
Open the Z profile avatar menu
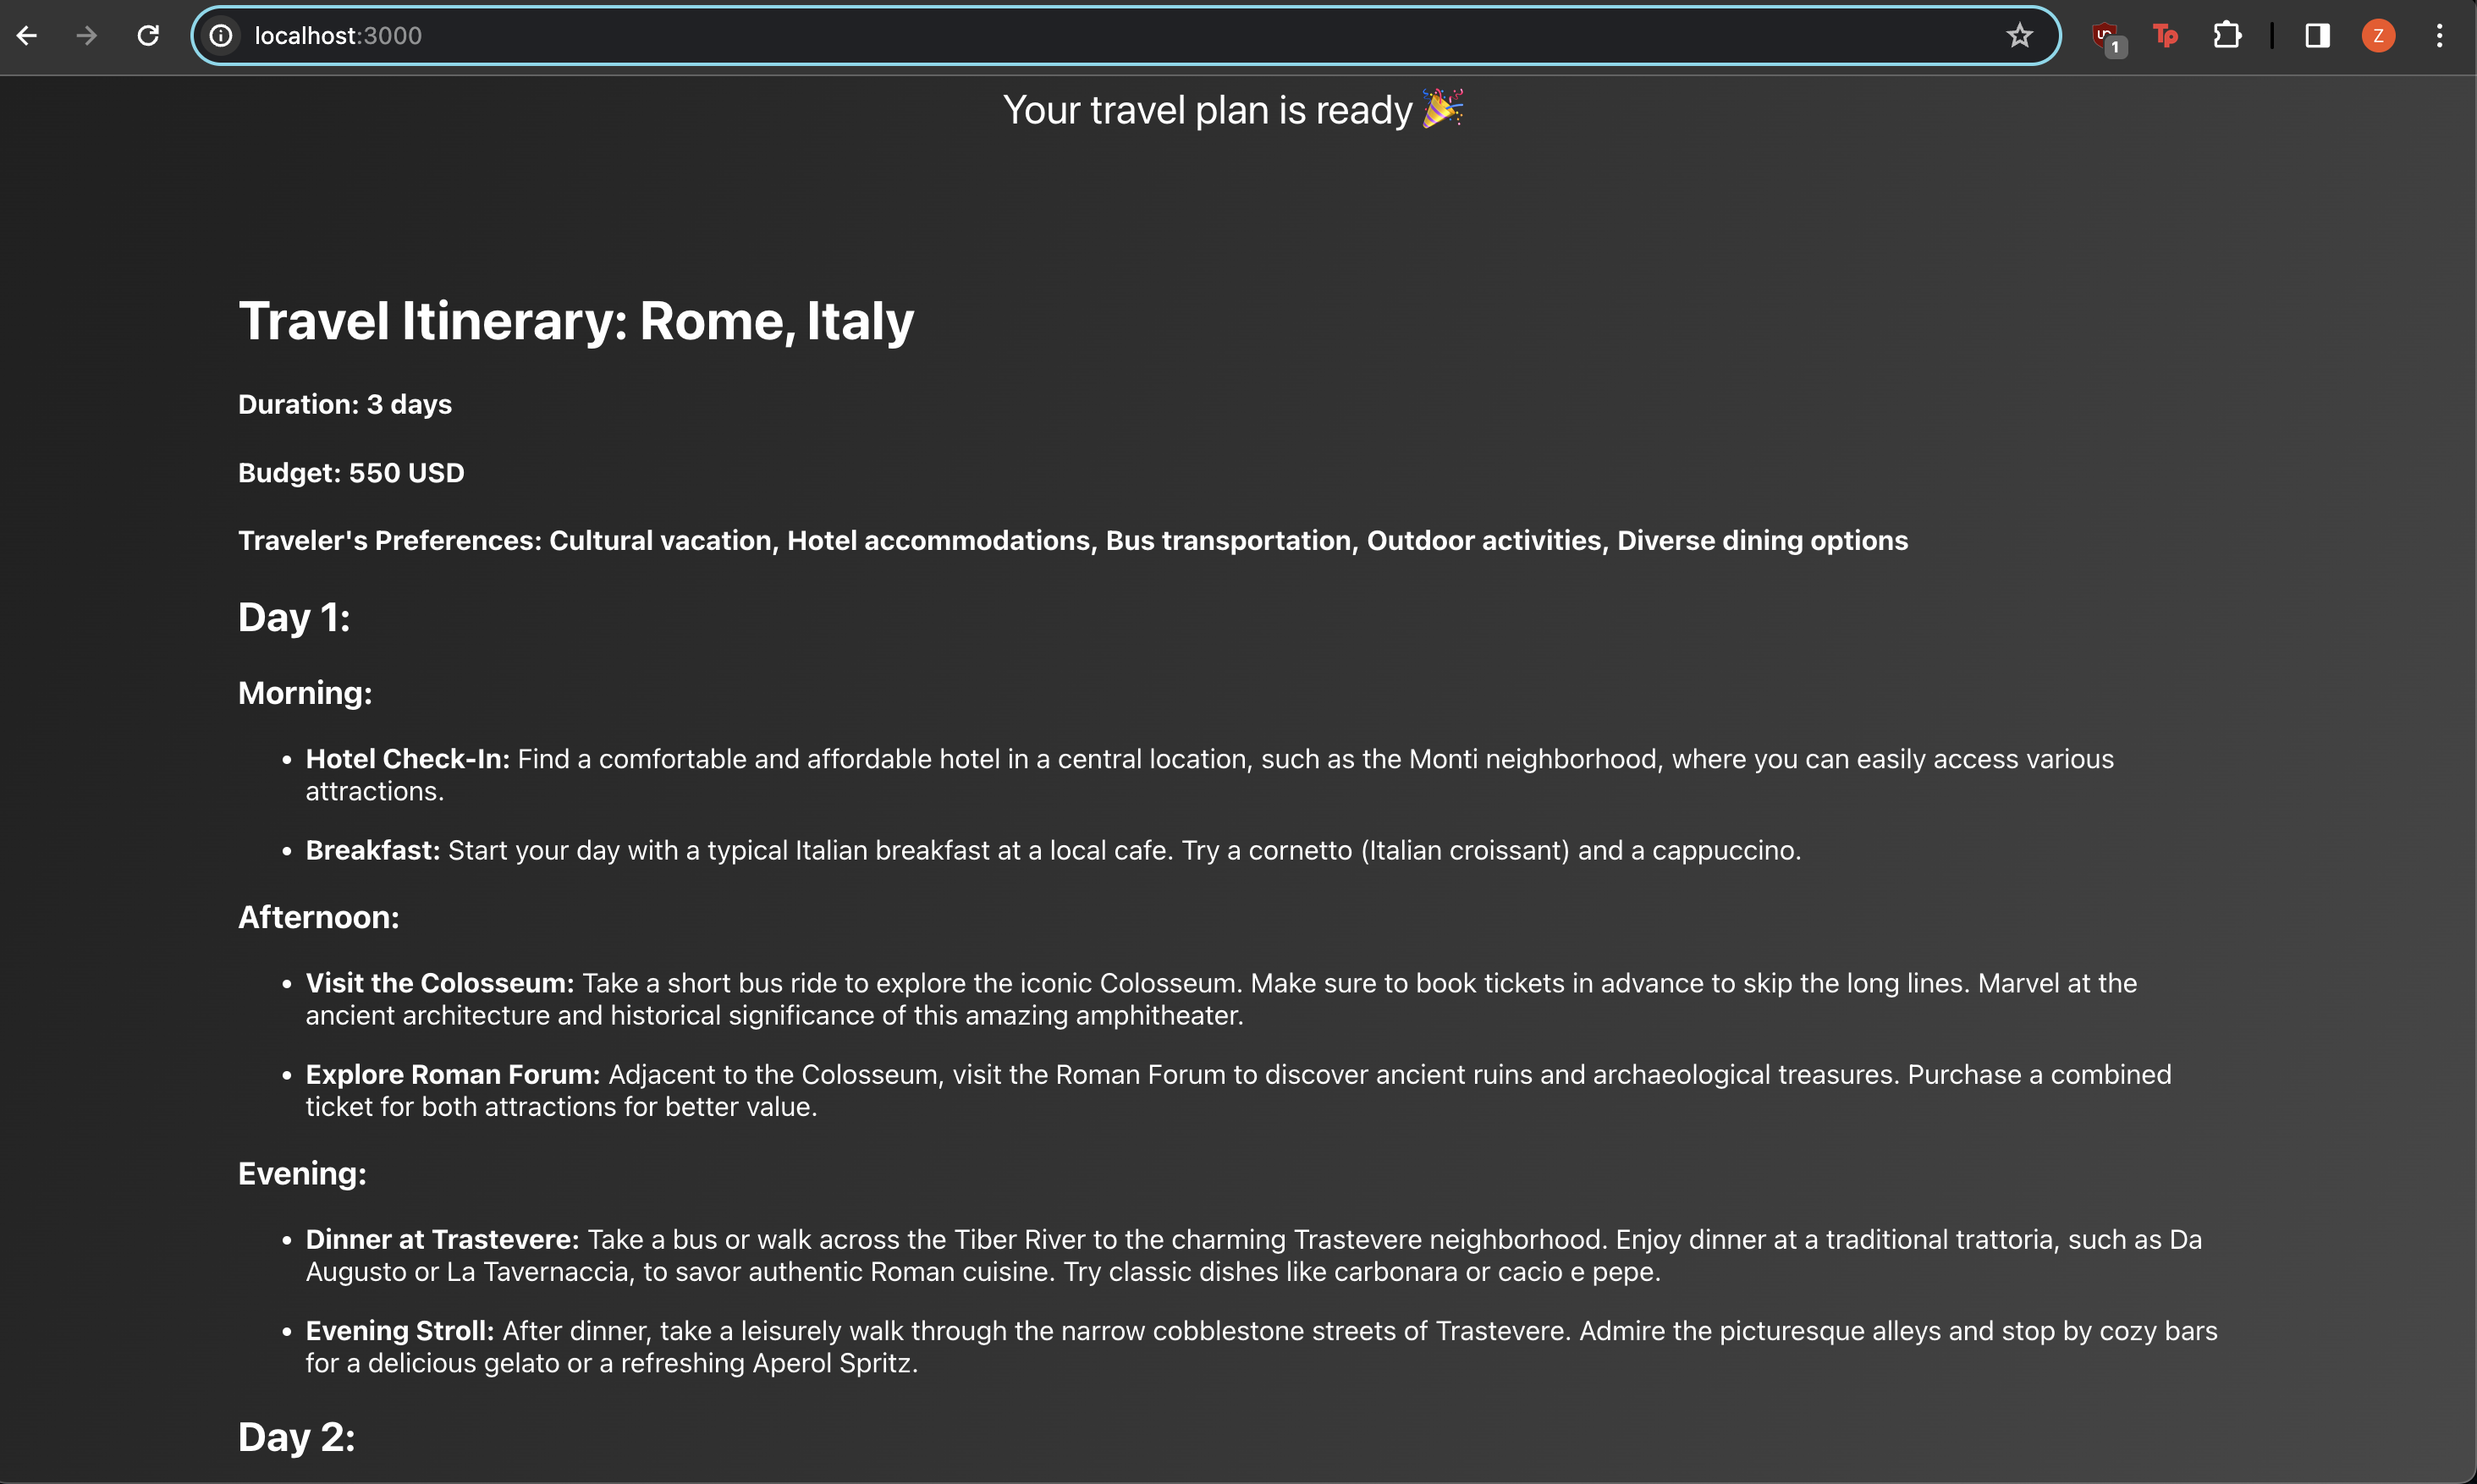click(x=2379, y=35)
